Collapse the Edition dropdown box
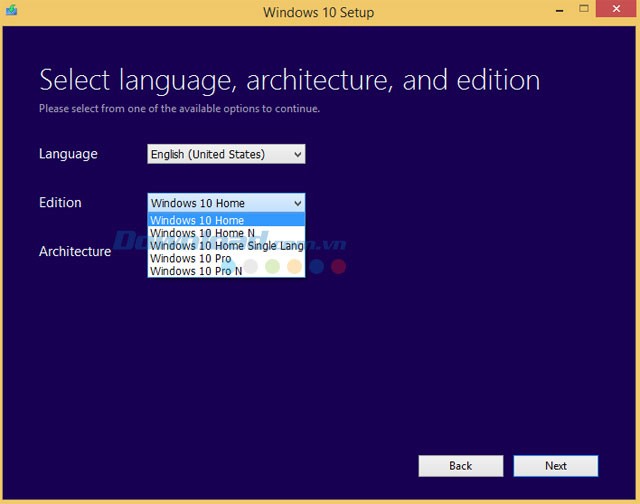The width and height of the screenshot is (640, 504). click(x=226, y=203)
